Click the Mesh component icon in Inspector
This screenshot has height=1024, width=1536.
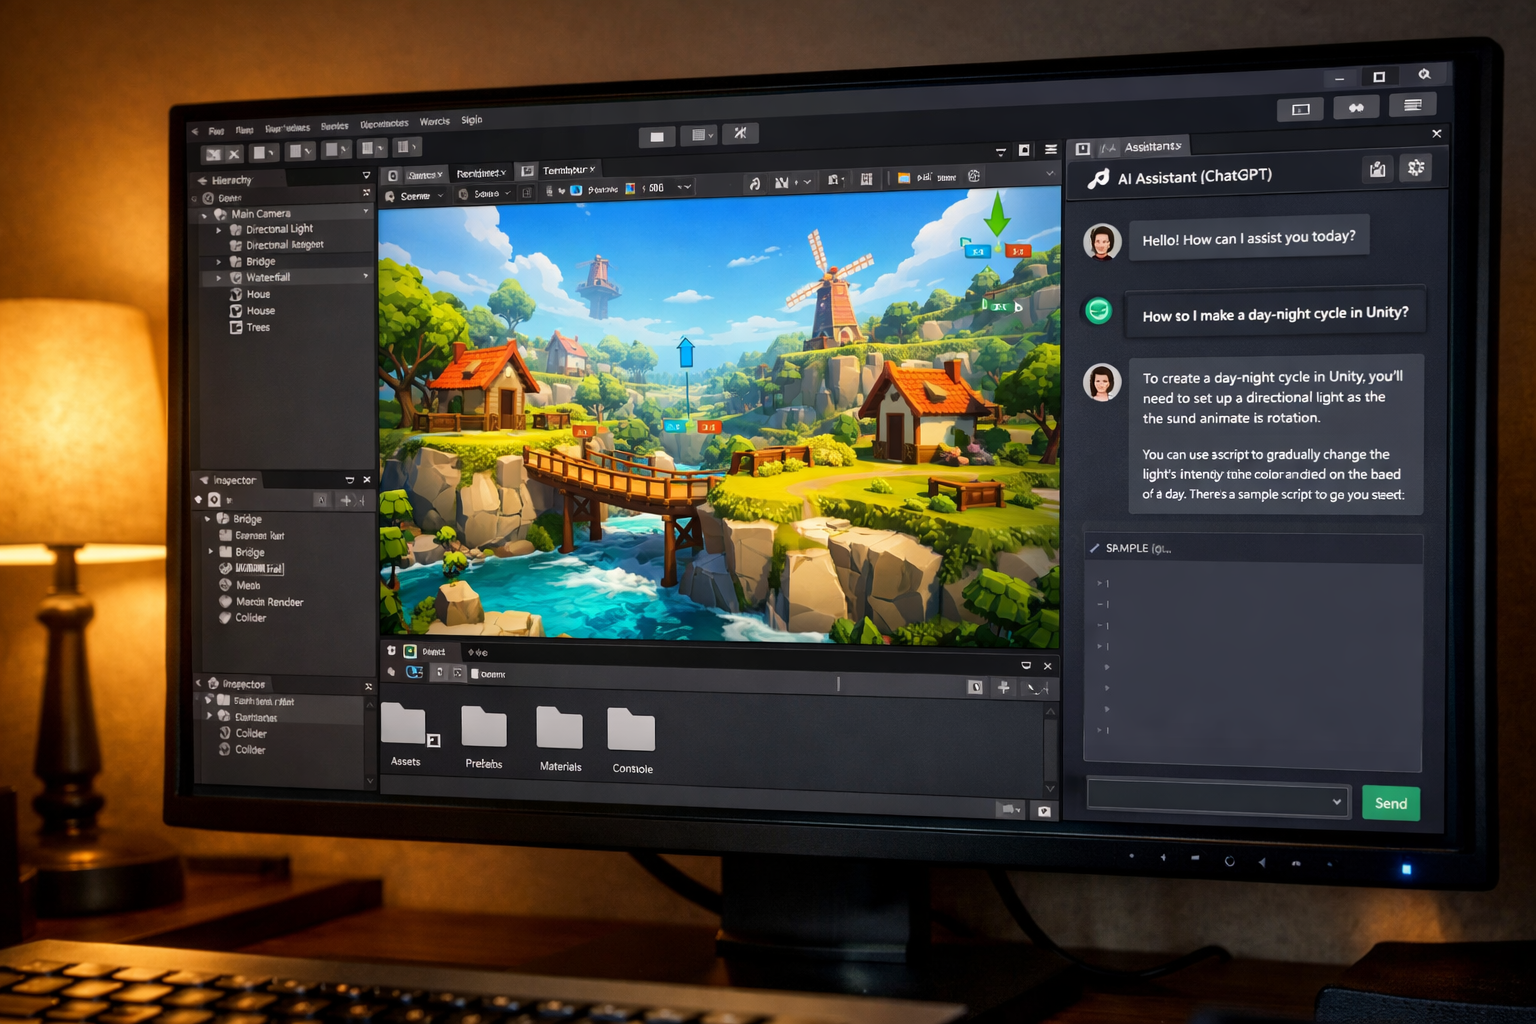pyautogui.click(x=226, y=585)
